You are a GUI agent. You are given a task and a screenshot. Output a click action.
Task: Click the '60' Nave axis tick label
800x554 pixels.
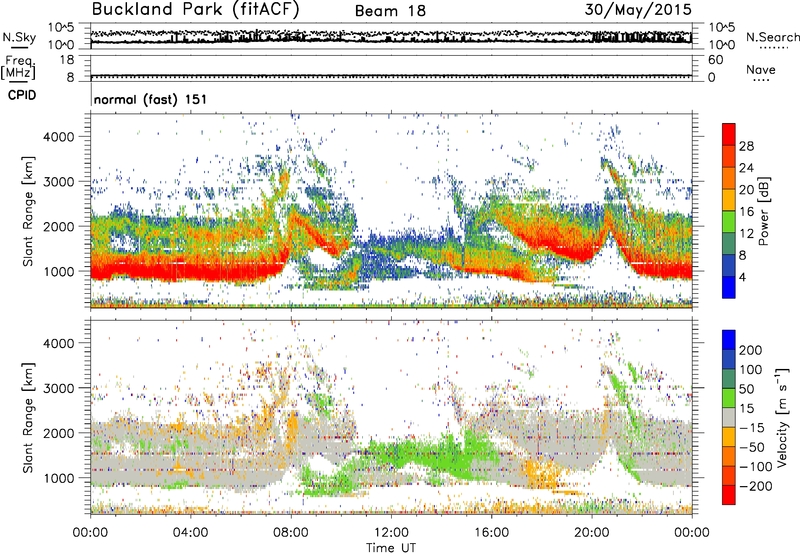click(x=715, y=60)
